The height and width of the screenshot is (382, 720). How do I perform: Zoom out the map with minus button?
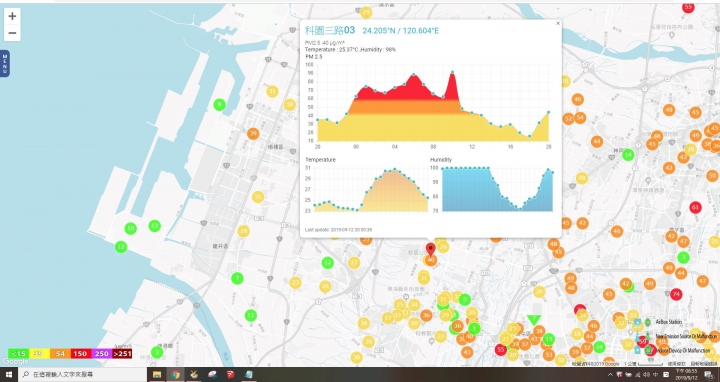12,33
